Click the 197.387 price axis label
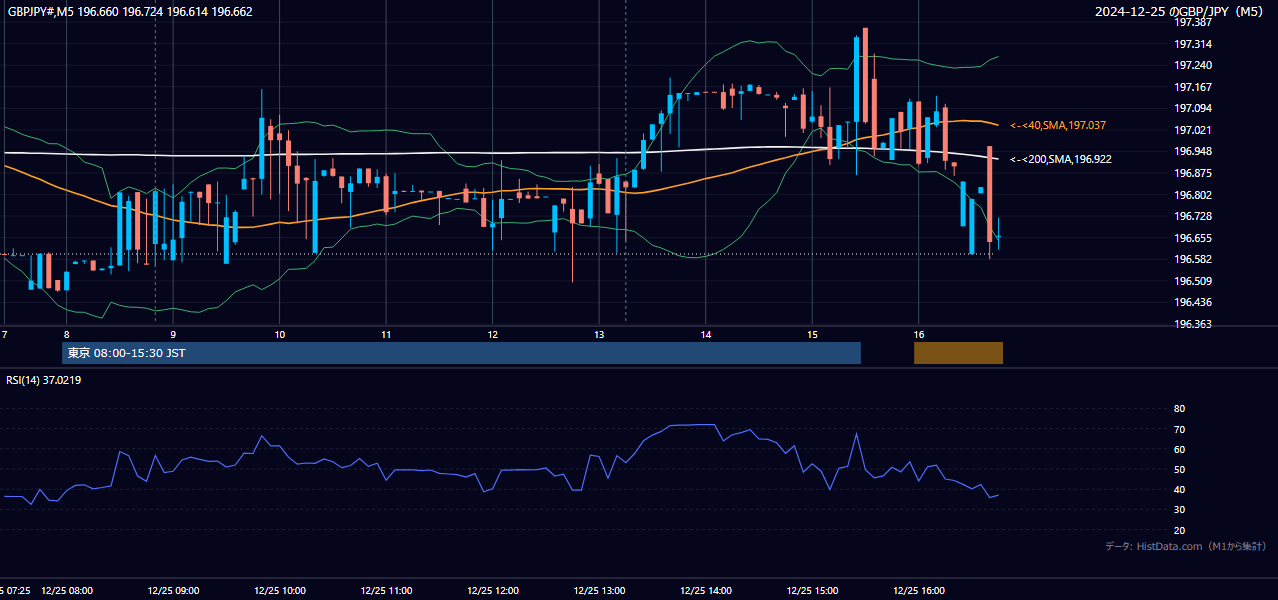The height and width of the screenshot is (600, 1278). [x=1193, y=22]
